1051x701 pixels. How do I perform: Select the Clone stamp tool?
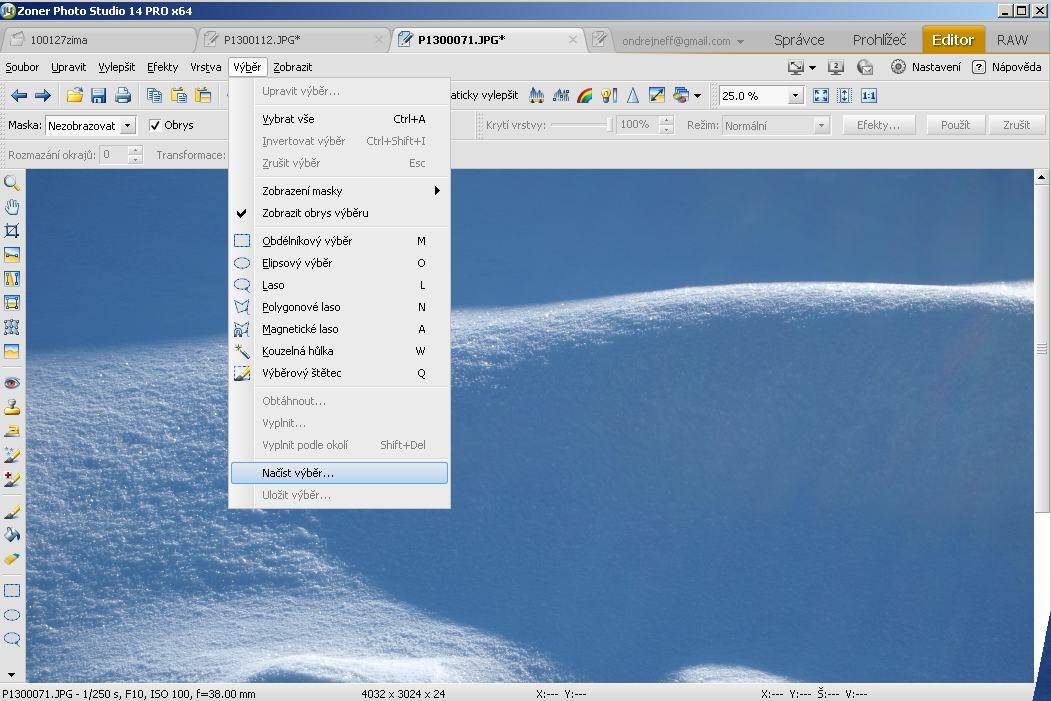(12, 407)
